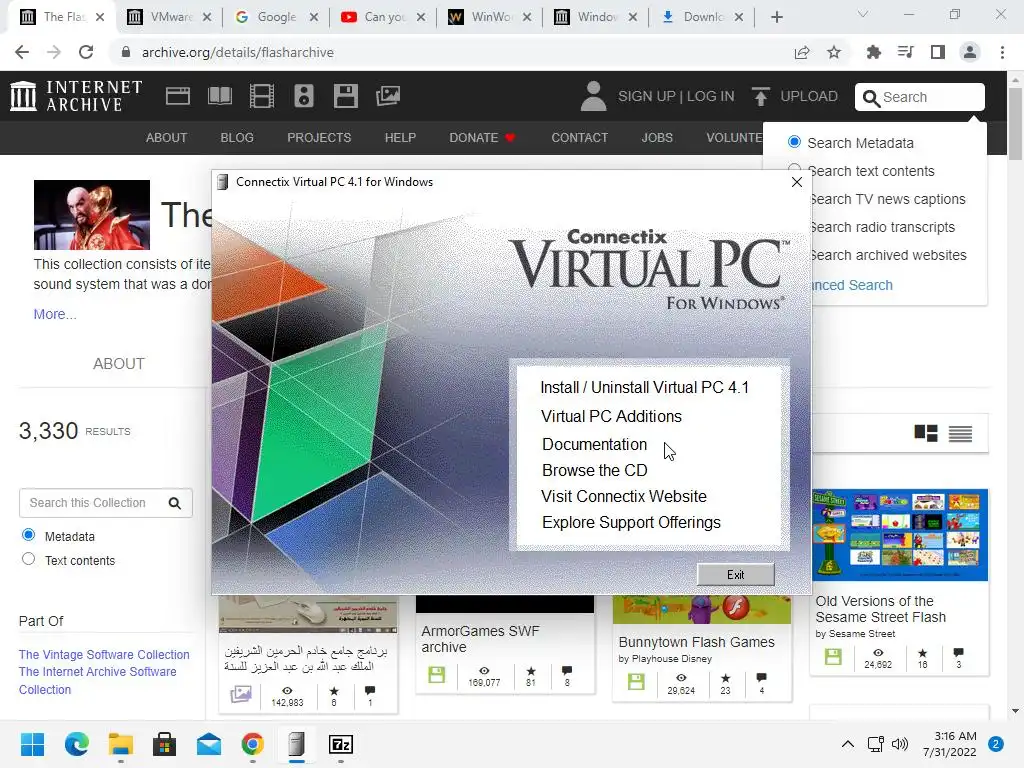Open the DONATE menu item
This screenshot has width=1024, height=768.
click(482, 138)
